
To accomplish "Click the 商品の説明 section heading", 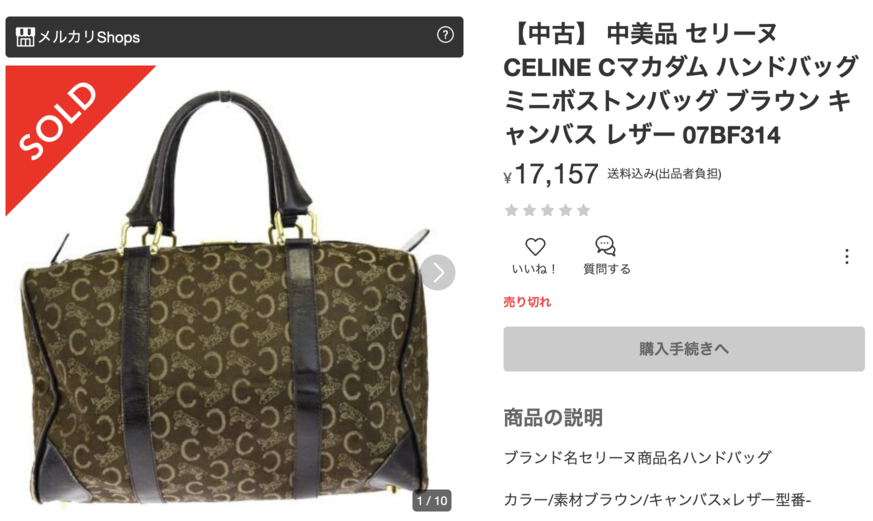I will pyautogui.click(x=553, y=417).
